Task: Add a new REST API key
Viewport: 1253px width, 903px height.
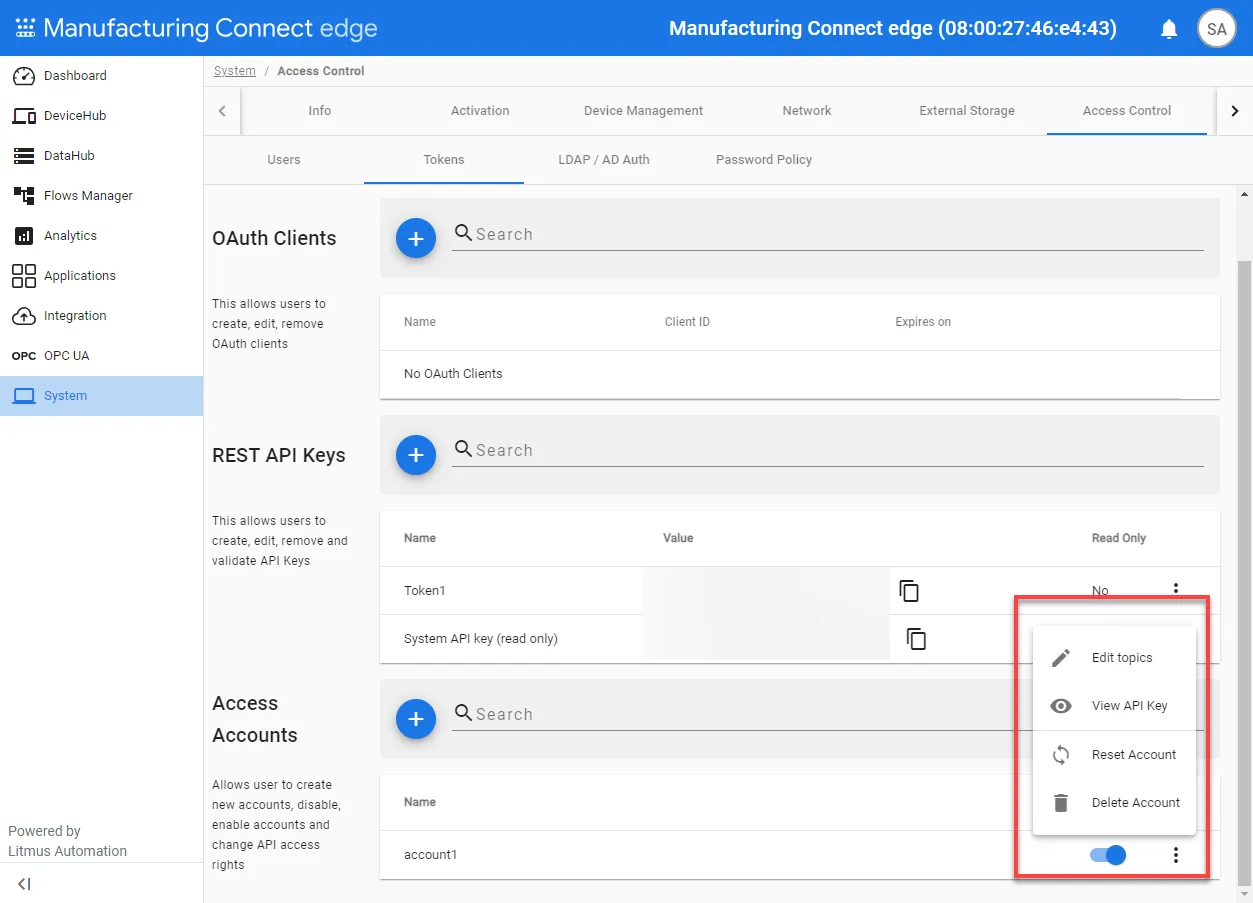Action: pyautogui.click(x=416, y=455)
